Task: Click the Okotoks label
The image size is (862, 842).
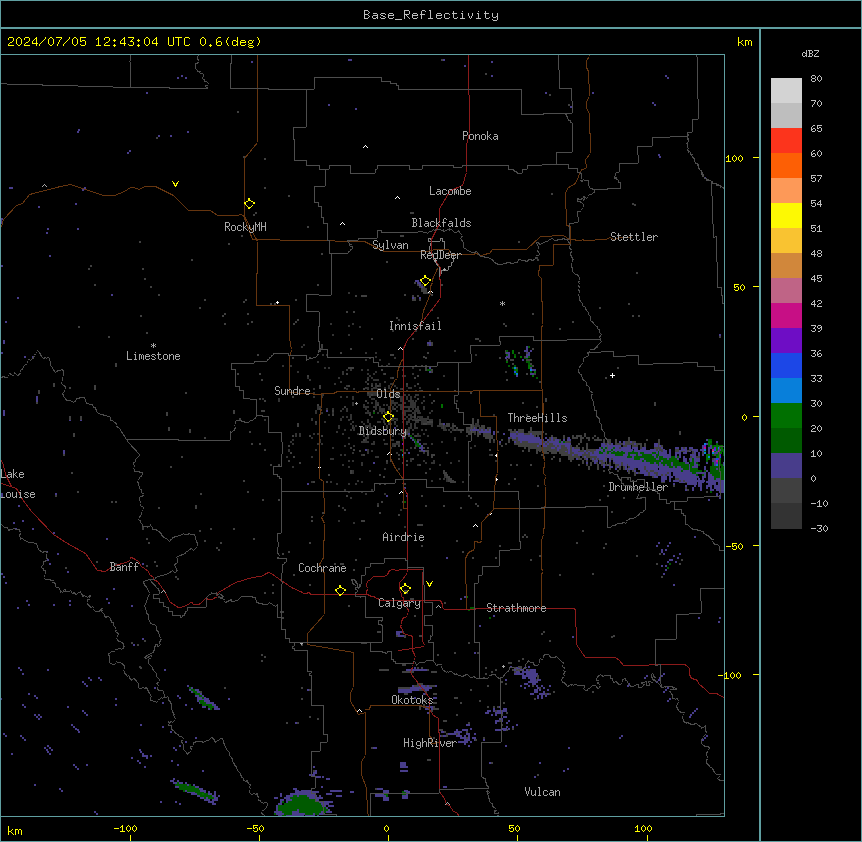Action: coord(412,700)
